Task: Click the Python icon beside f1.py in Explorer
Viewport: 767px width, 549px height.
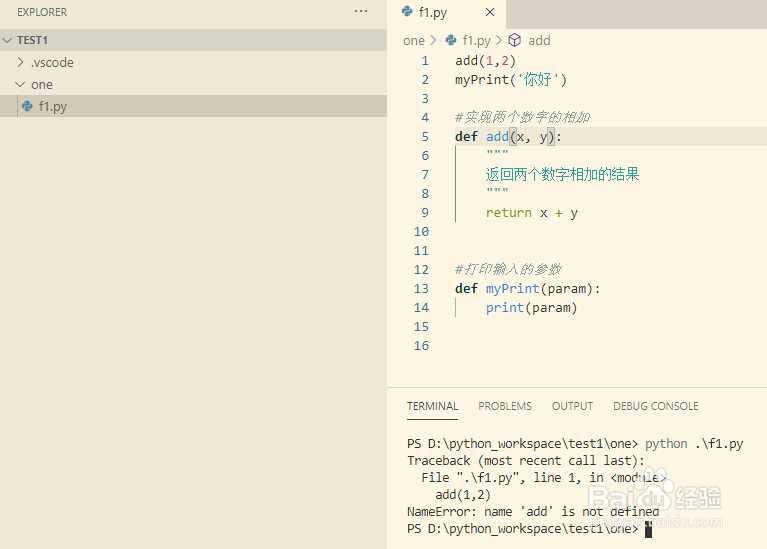Action: [27, 106]
